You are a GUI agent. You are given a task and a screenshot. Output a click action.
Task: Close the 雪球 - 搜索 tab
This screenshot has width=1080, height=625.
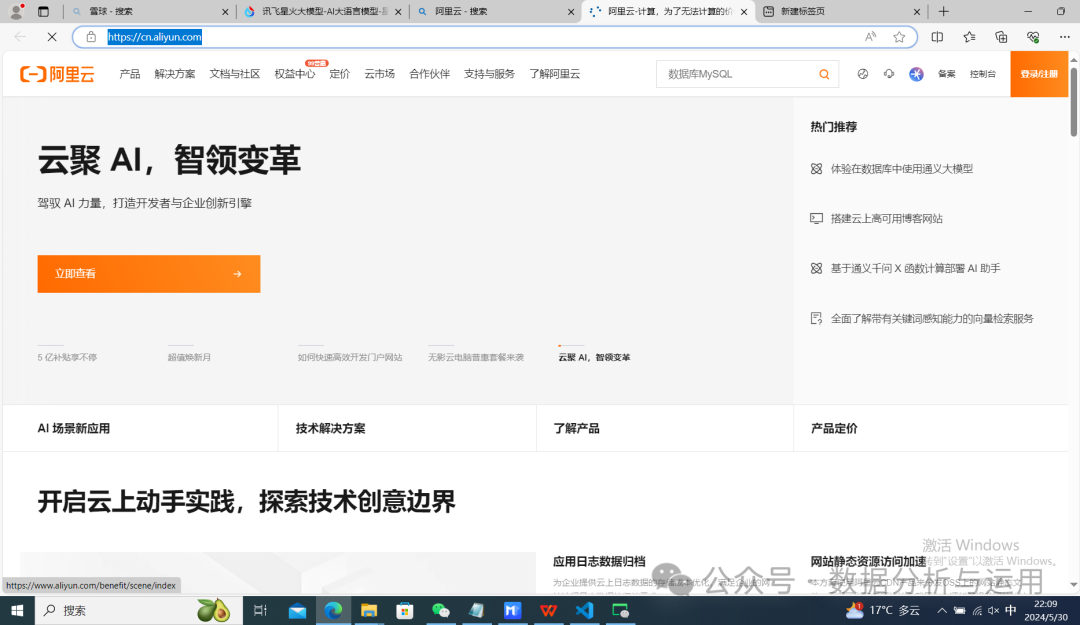click(225, 12)
